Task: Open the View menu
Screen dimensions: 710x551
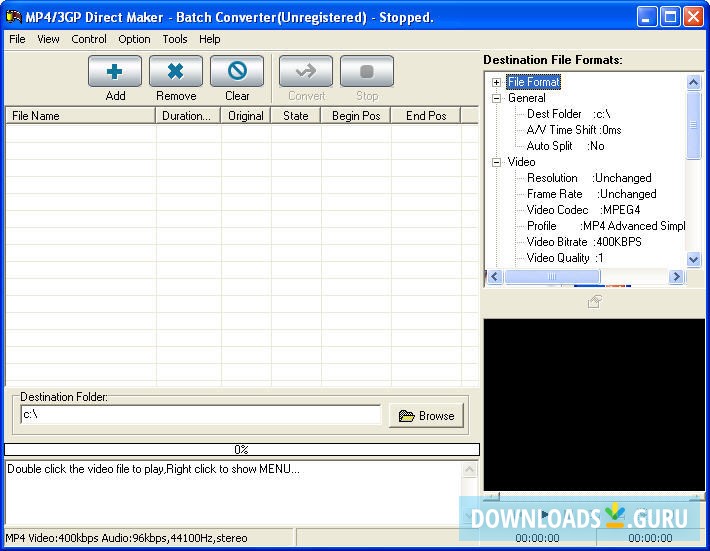Action: [x=48, y=39]
